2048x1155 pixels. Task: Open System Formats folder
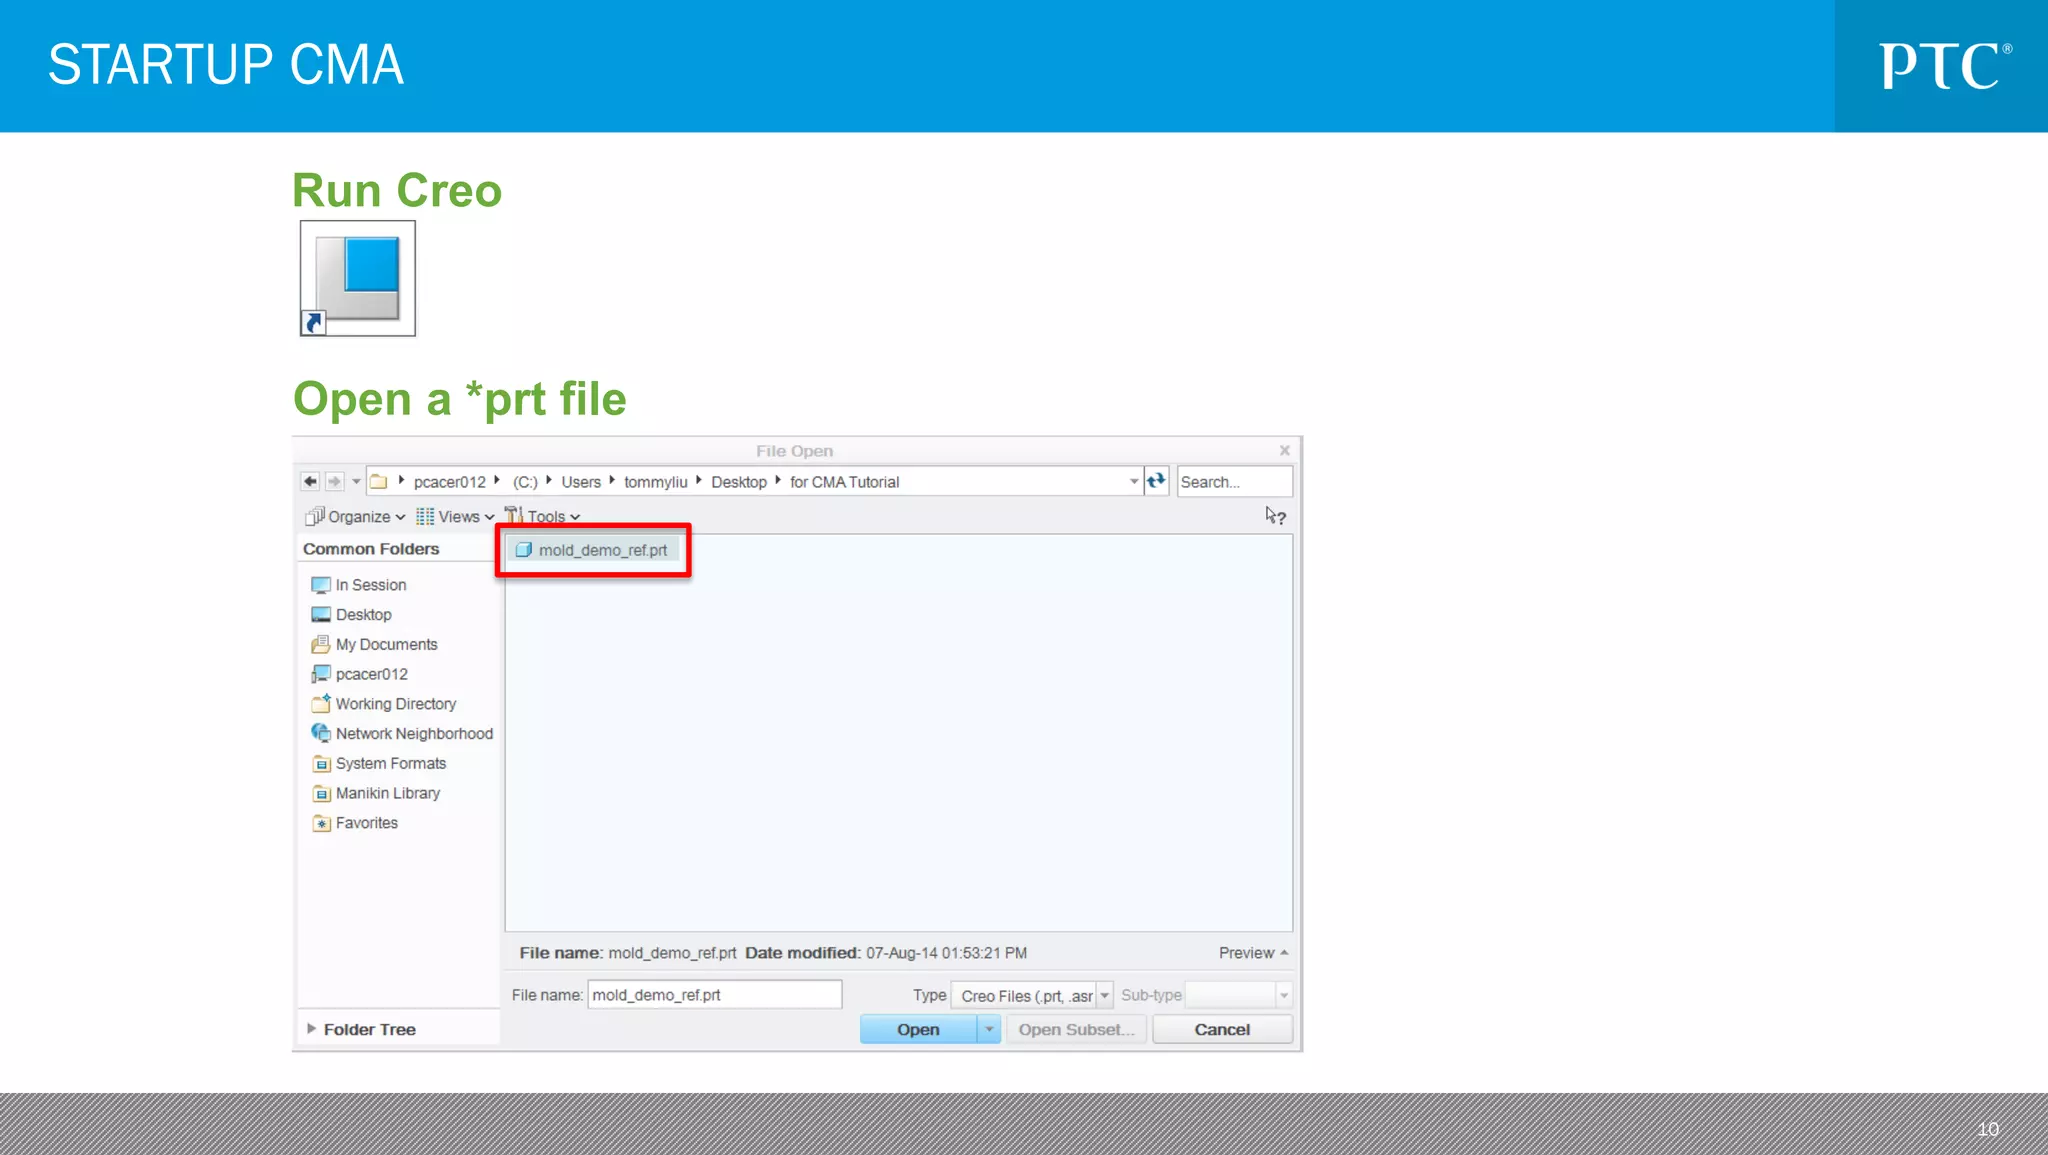379,764
